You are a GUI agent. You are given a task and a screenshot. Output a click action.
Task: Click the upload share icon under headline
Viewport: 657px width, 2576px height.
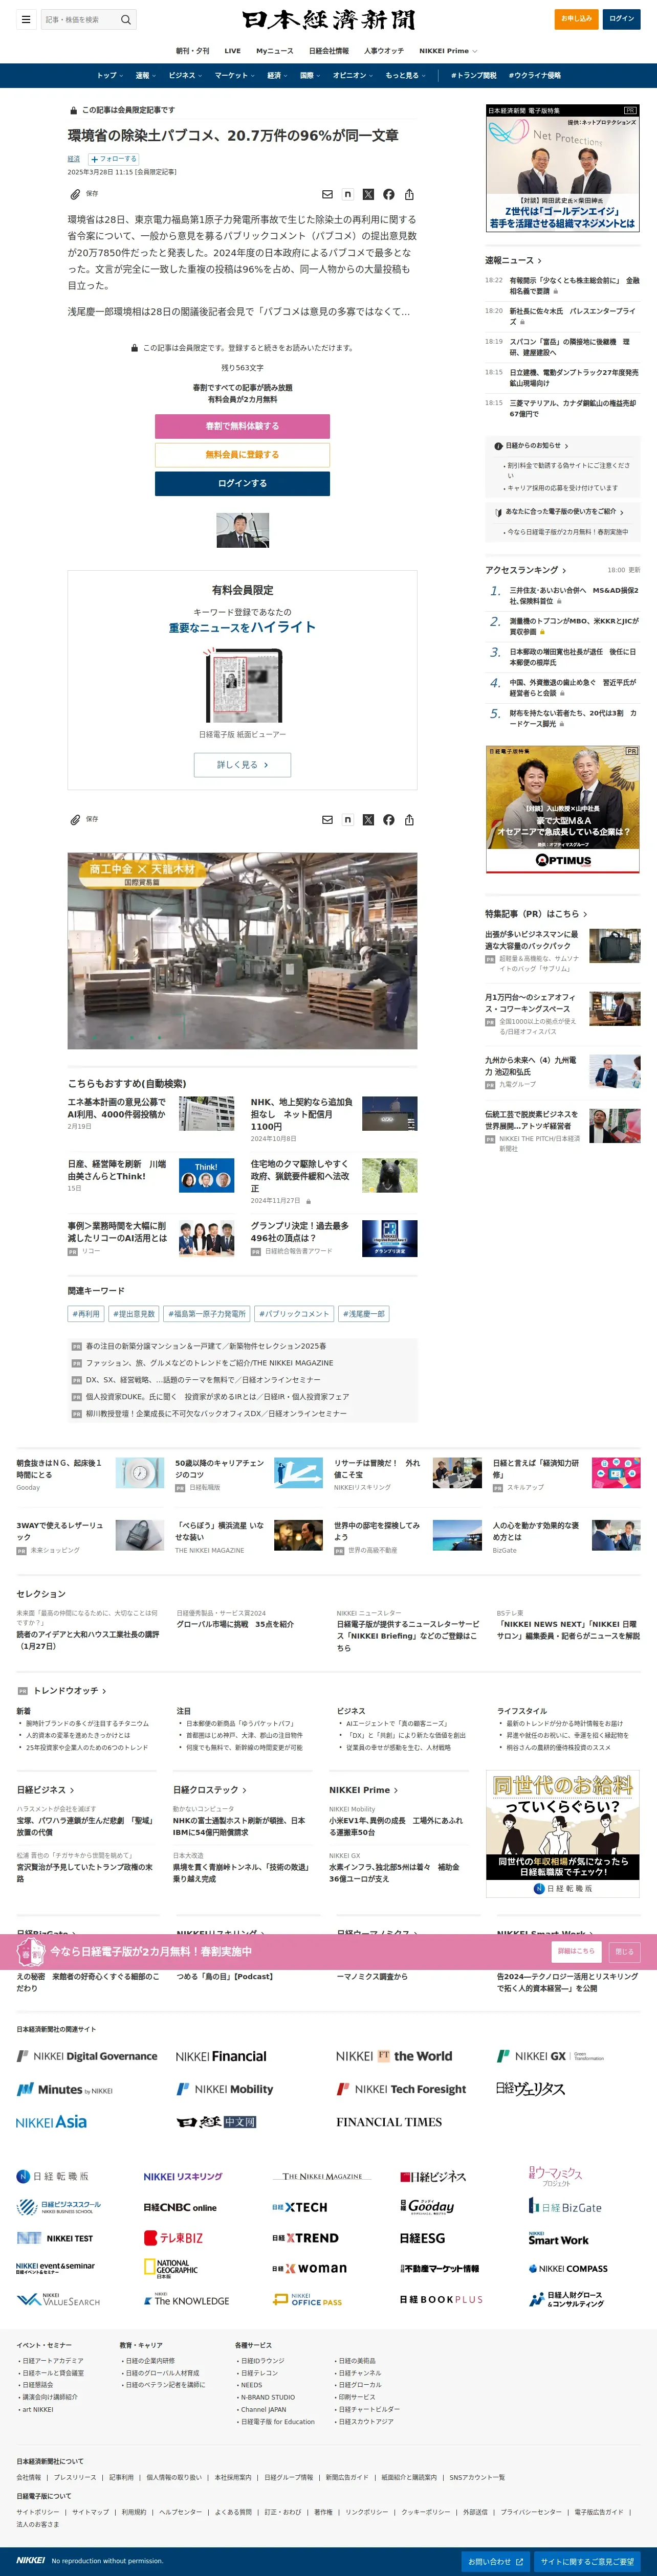[409, 195]
